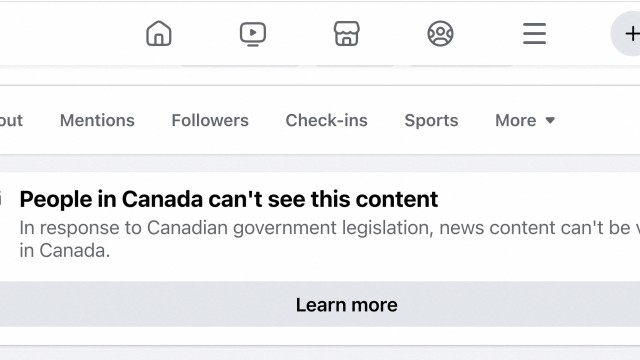Select the Check-ins tab
The image size is (640, 360).
(327, 120)
